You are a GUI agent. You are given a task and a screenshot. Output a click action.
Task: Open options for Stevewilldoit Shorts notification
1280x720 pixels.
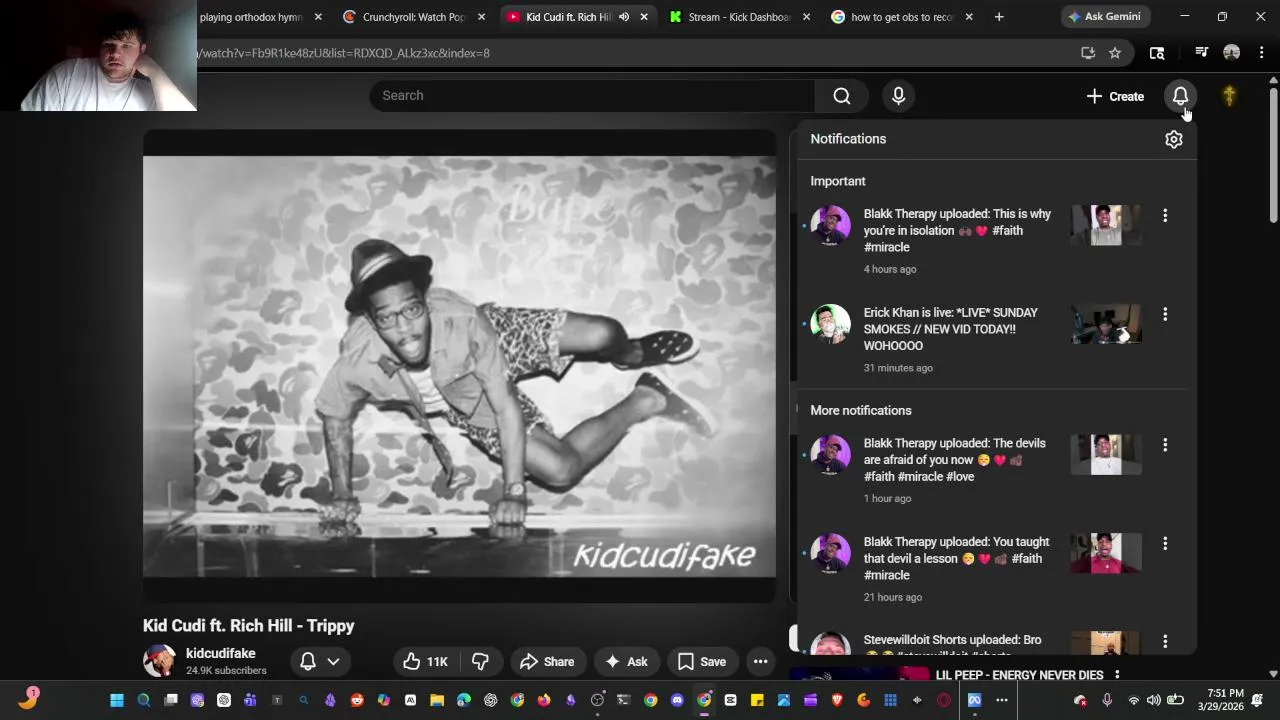click(1165, 640)
